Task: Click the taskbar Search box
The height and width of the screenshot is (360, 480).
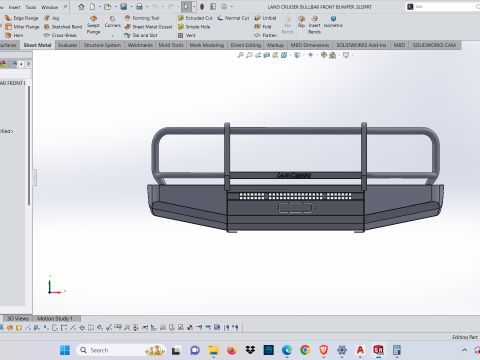Action: [x=121, y=350]
